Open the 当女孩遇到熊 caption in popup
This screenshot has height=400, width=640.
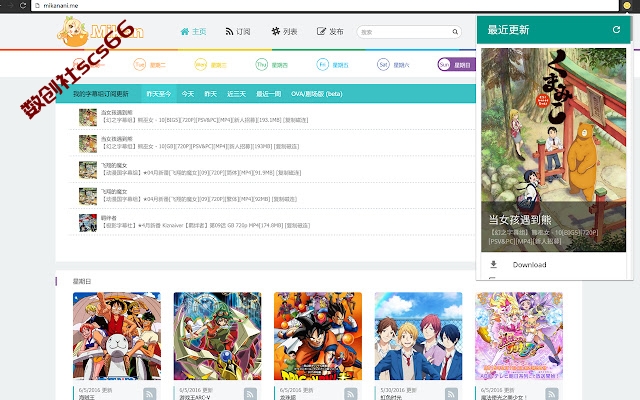(520, 220)
